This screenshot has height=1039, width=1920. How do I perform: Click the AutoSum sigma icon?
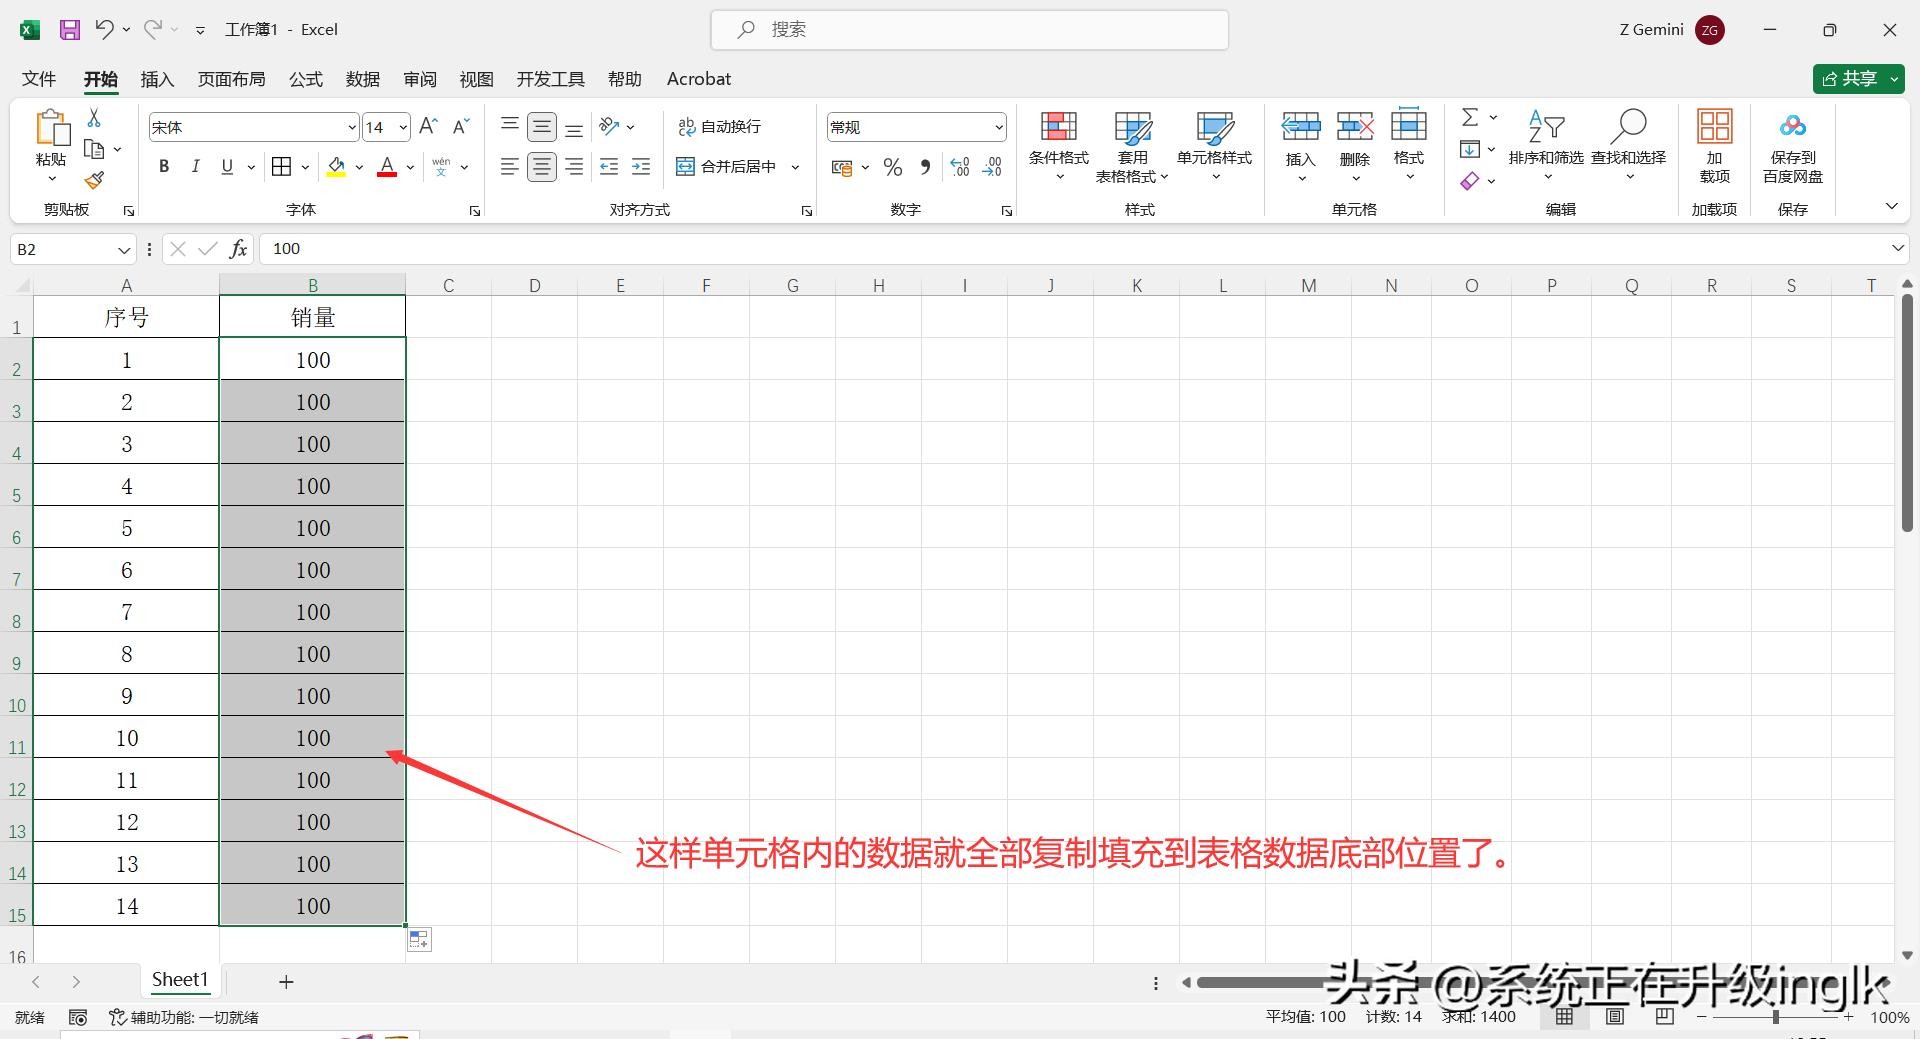[1470, 118]
